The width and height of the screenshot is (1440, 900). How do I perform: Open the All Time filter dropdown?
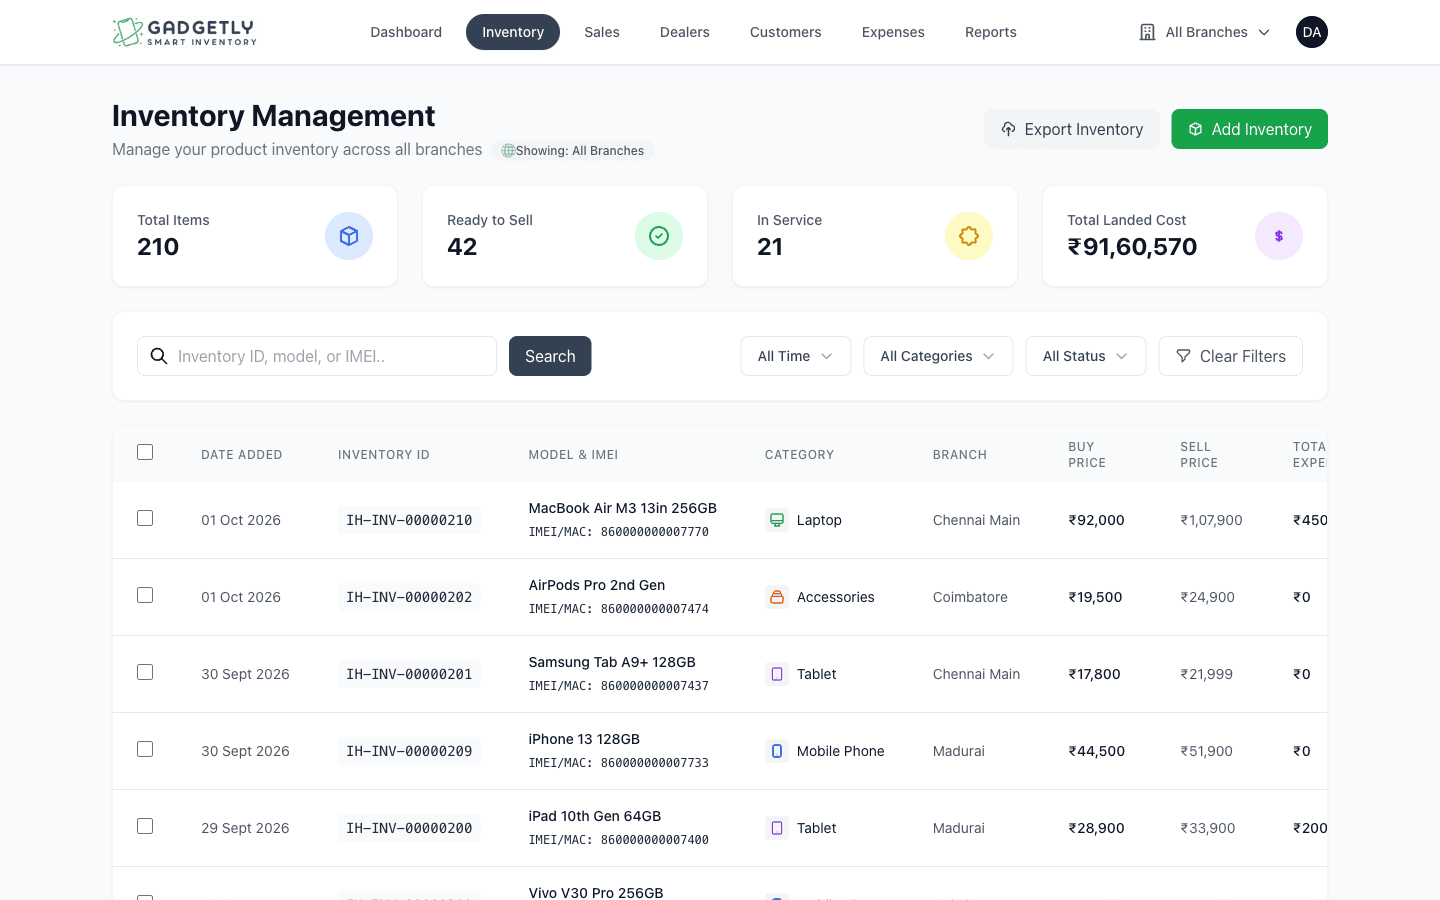796,356
